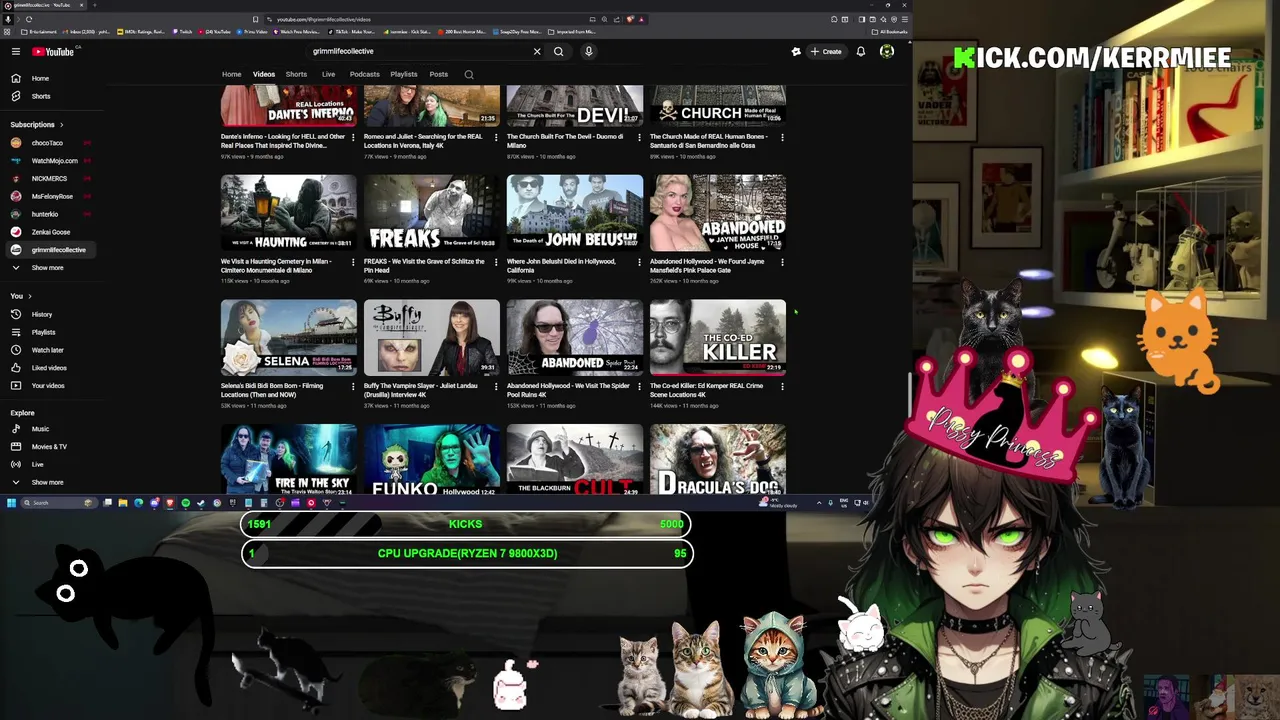
Task: Open Shorts in the sidebar
Action: (x=52, y=96)
